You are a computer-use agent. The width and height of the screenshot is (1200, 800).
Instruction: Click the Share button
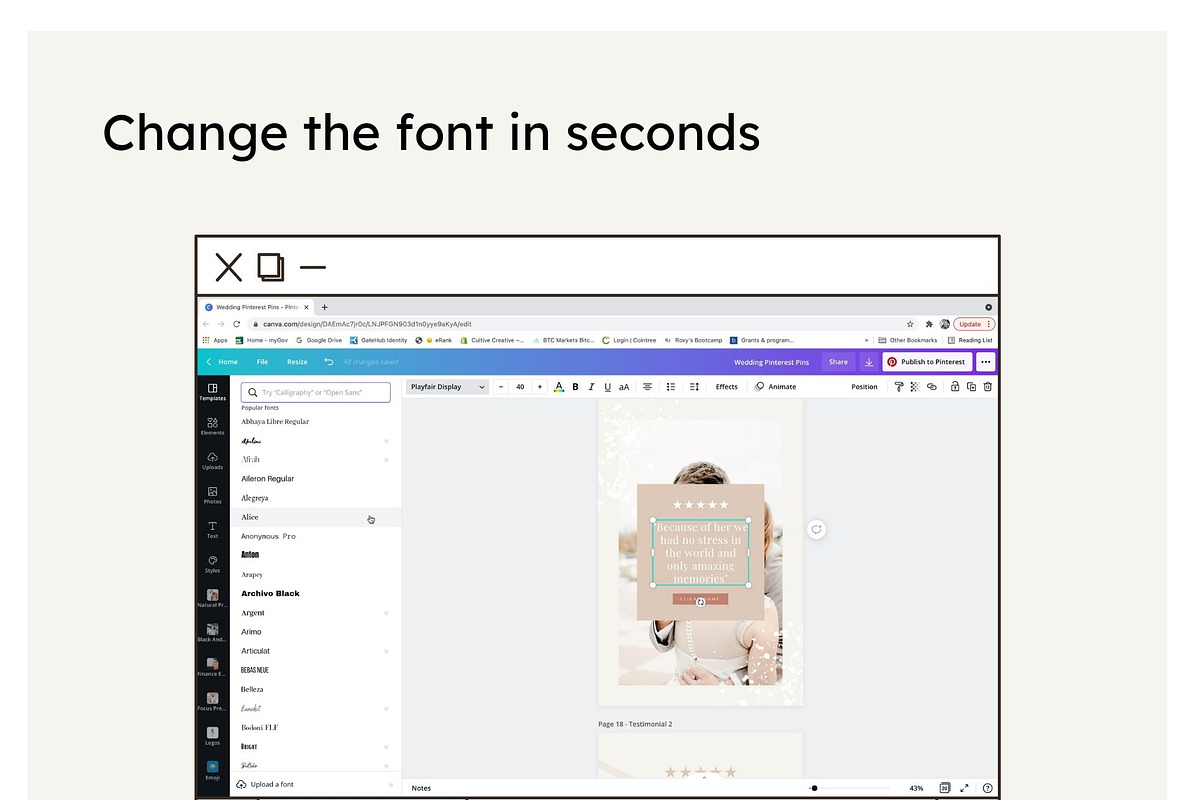(838, 362)
